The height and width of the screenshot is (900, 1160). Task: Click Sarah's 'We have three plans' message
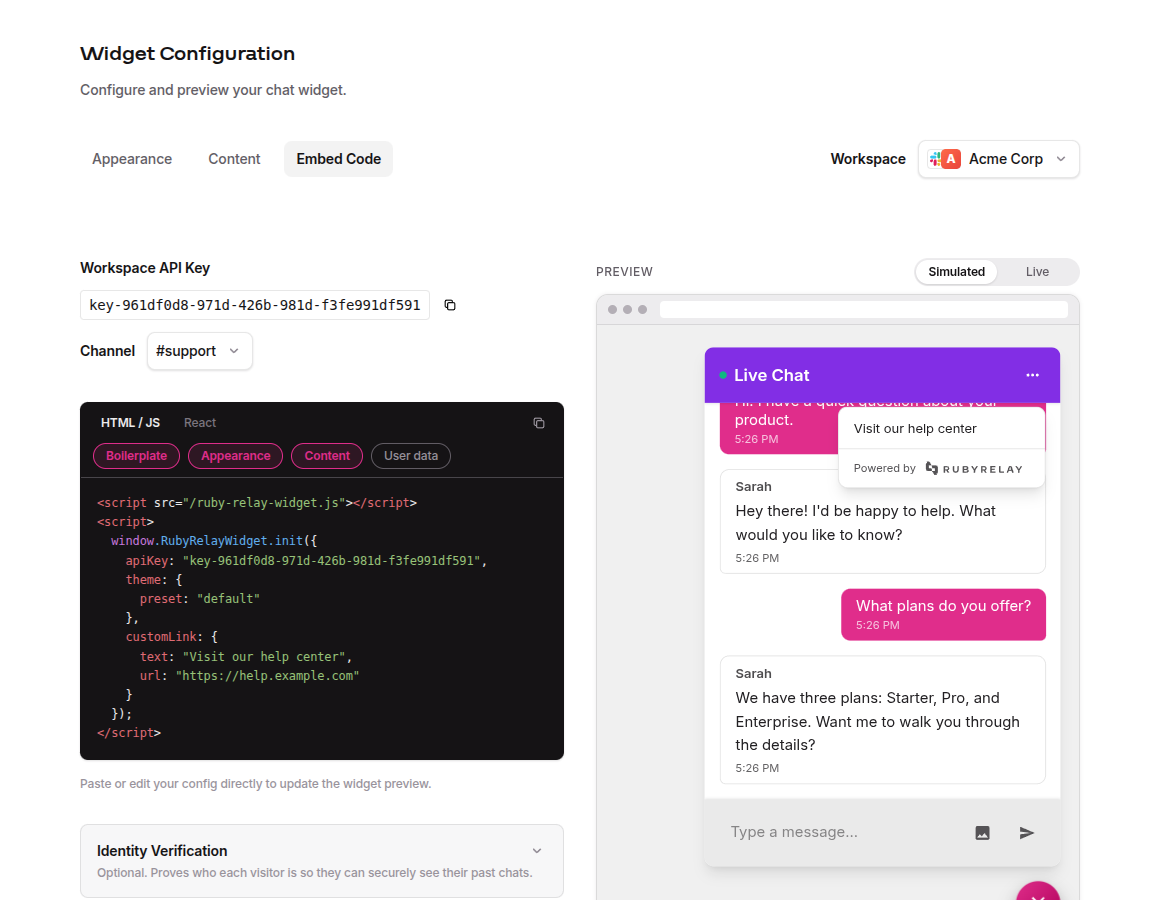point(883,720)
